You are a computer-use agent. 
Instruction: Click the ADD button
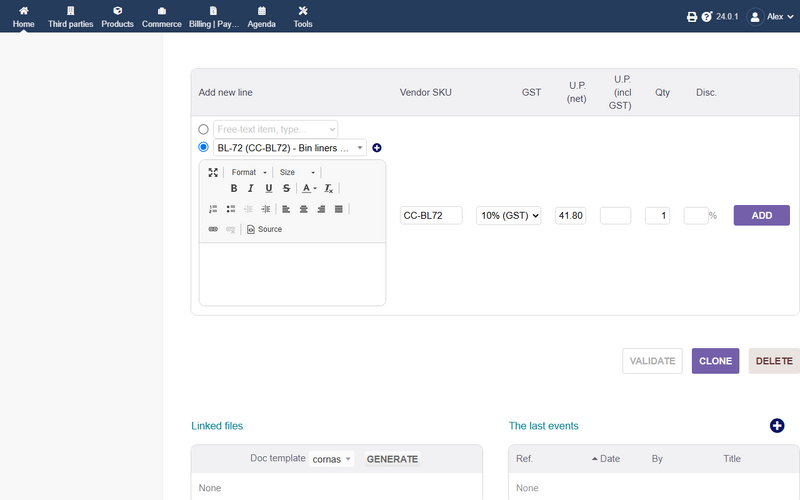tap(762, 215)
